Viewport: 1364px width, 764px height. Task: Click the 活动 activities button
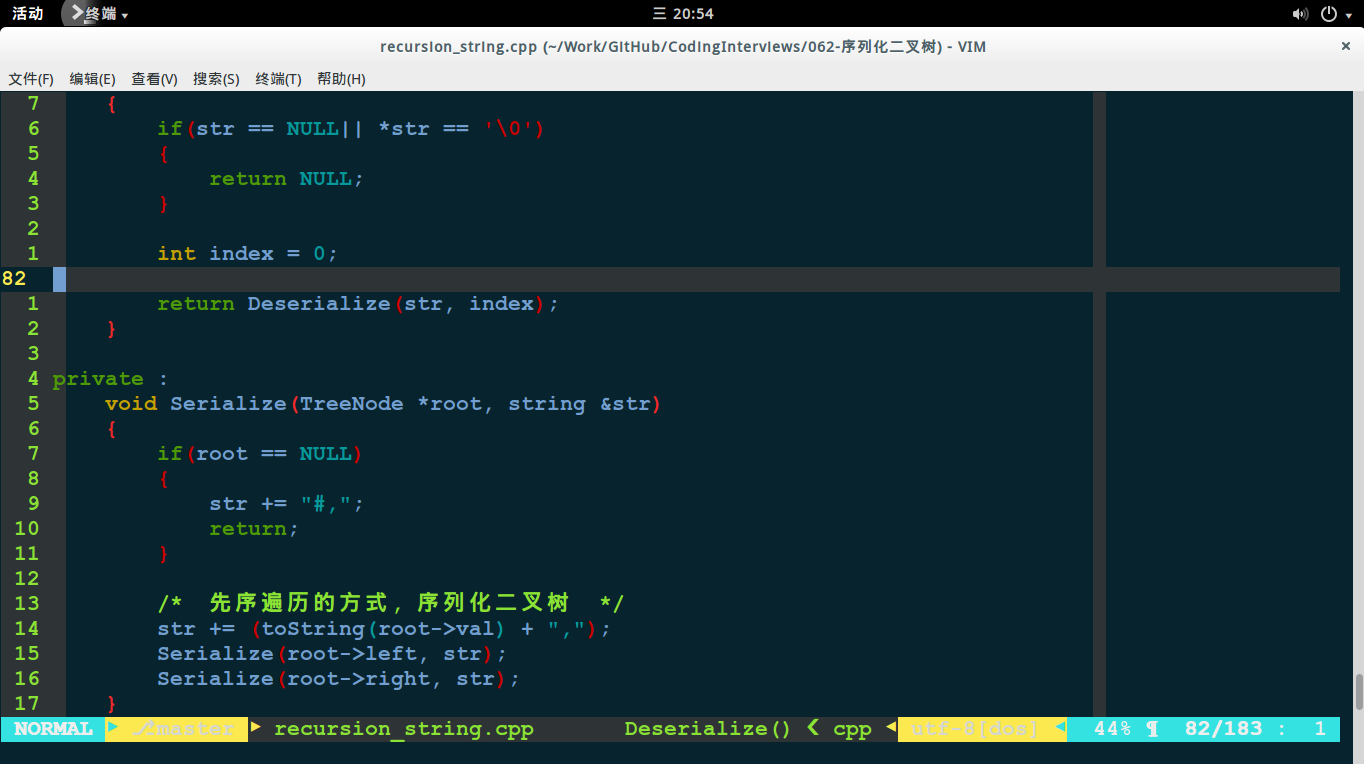[27, 14]
